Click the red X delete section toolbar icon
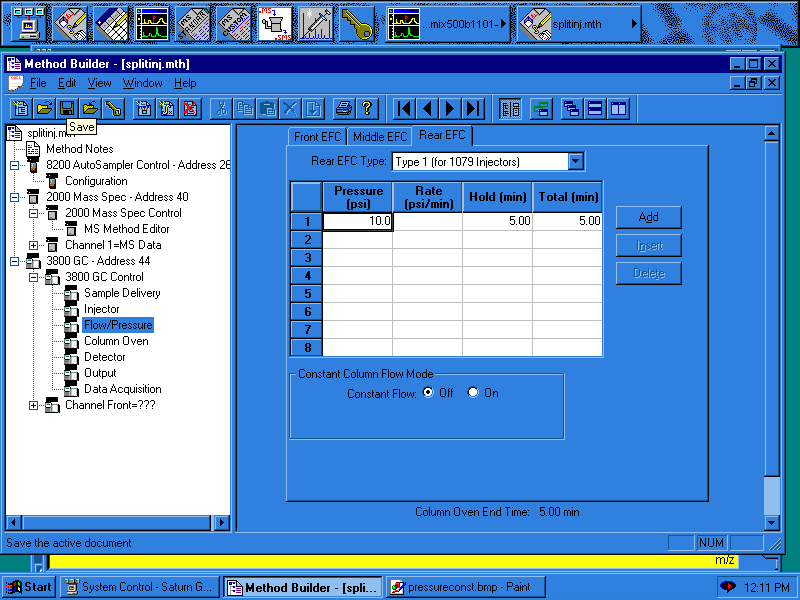 point(190,109)
